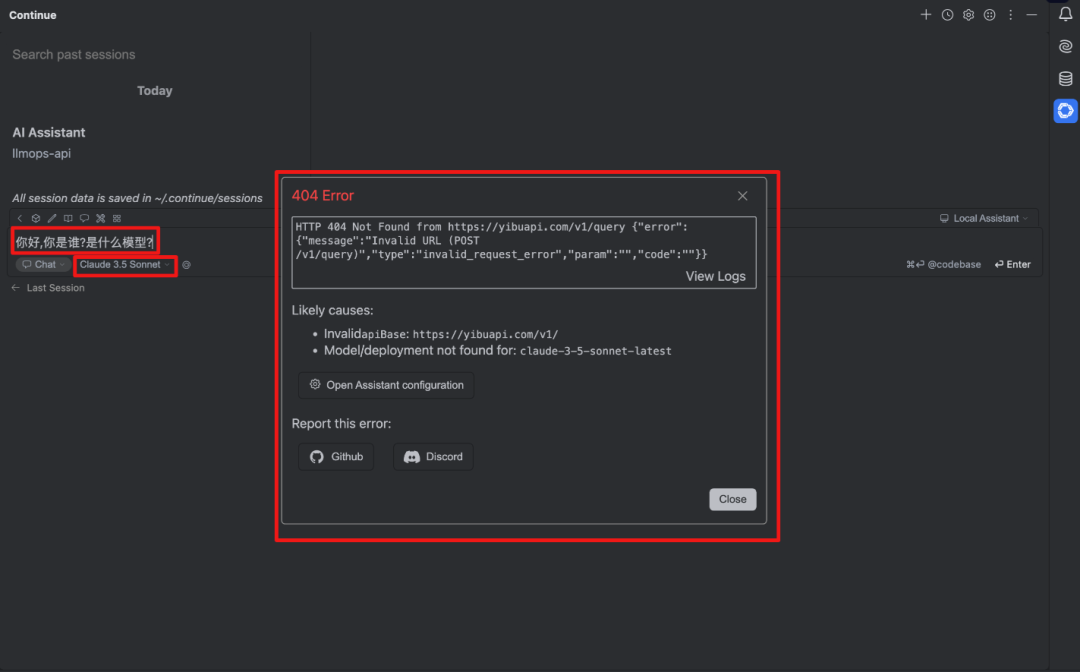The width and height of the screenshot is (1080, 672).
Task: Send message with the Enter button
Action: click(1012, 264)
